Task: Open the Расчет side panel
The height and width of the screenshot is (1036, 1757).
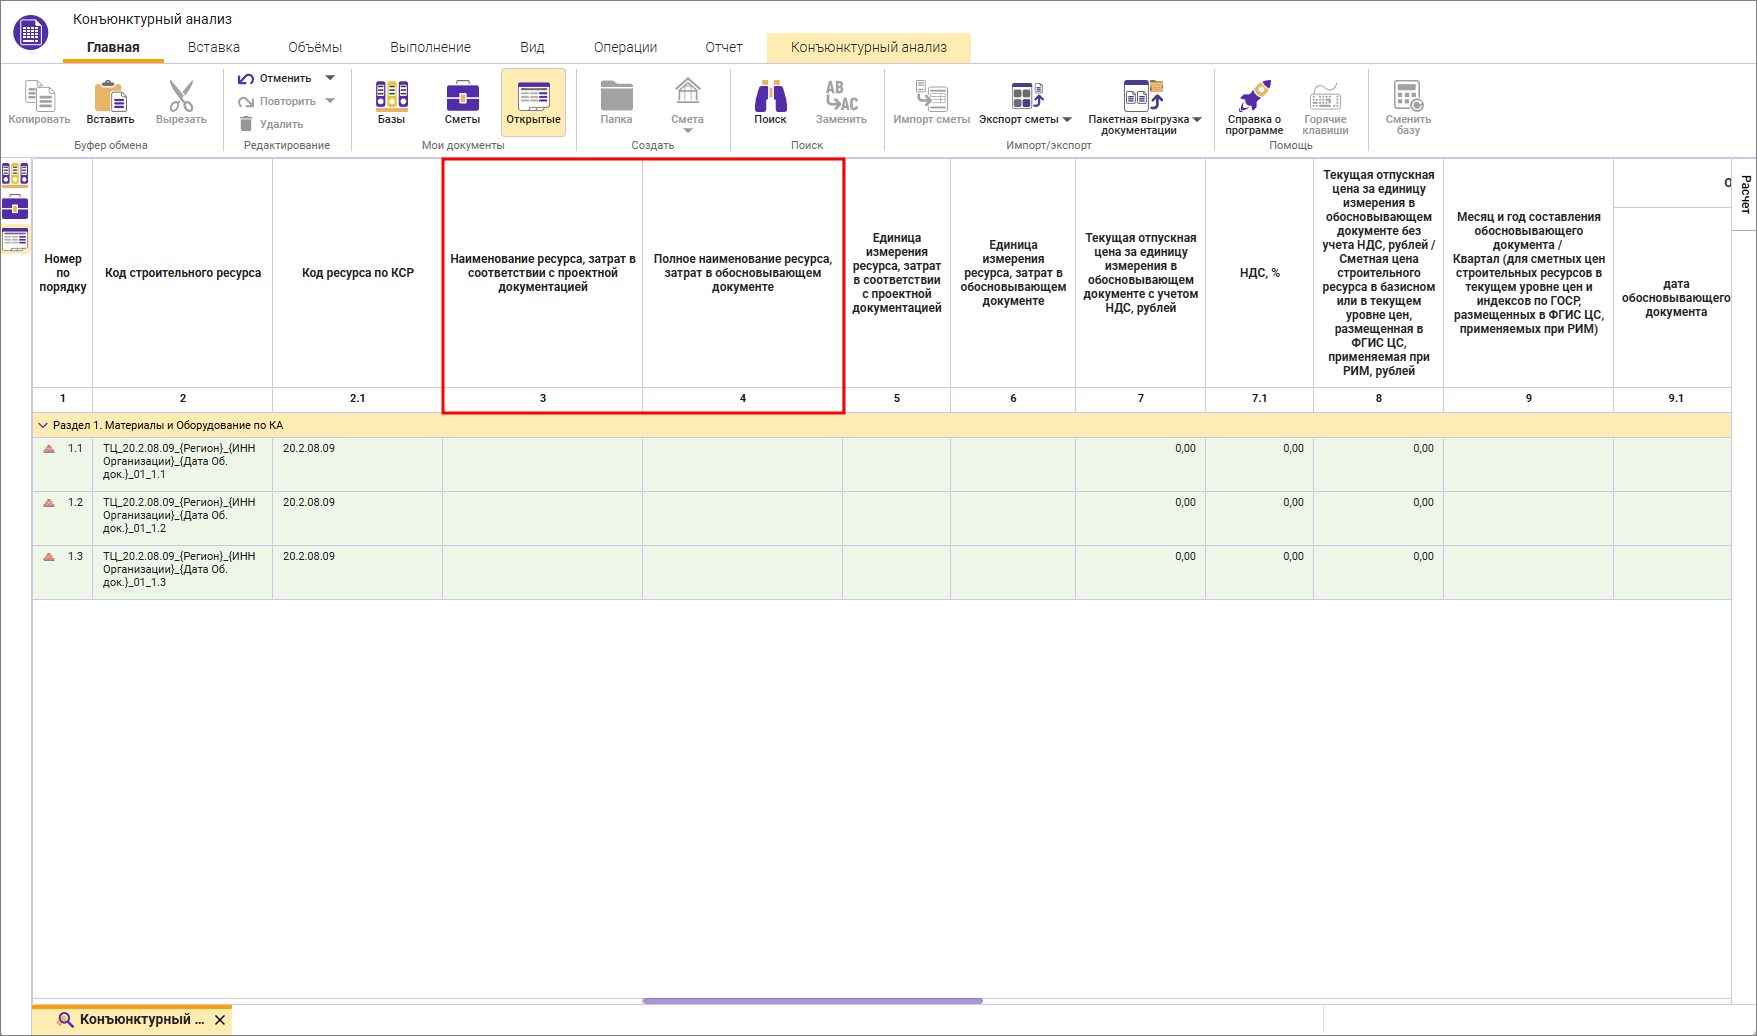Action: (1745, 194)
